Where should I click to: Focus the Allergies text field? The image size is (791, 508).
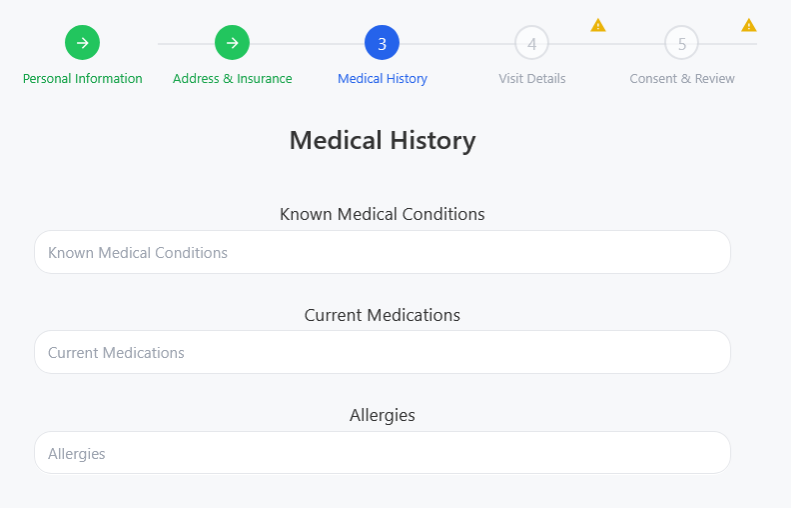coord(382,453)
